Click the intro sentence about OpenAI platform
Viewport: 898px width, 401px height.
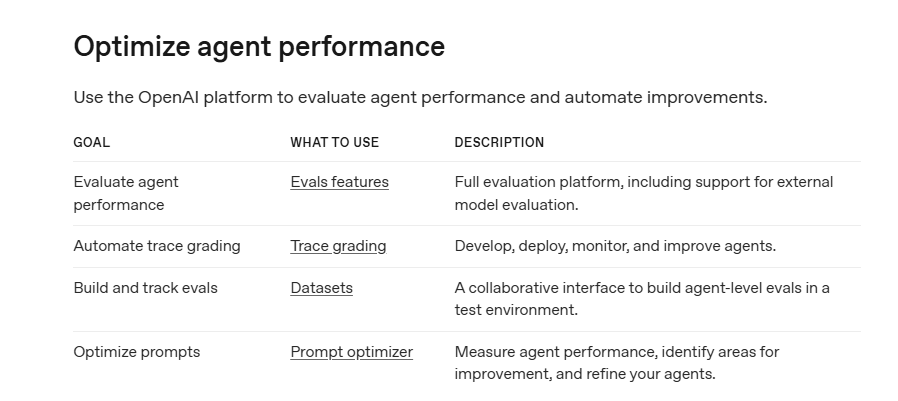(420, 98)
